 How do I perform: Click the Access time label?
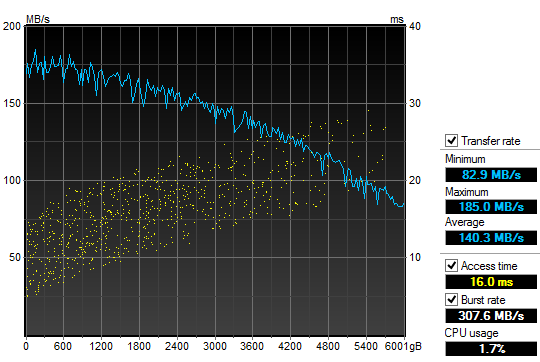tap(489, 266)
